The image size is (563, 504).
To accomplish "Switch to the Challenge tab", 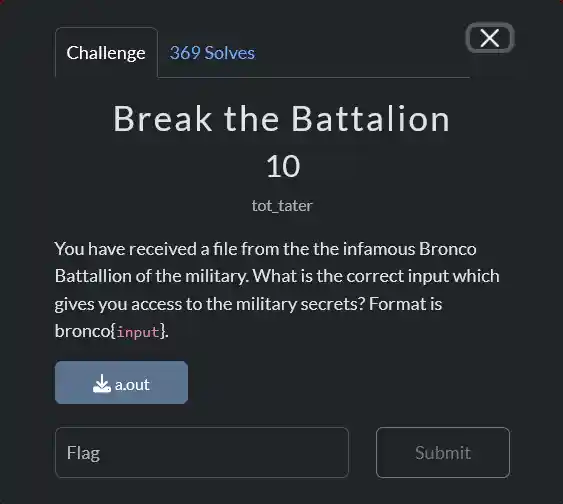I will (106, 53).
